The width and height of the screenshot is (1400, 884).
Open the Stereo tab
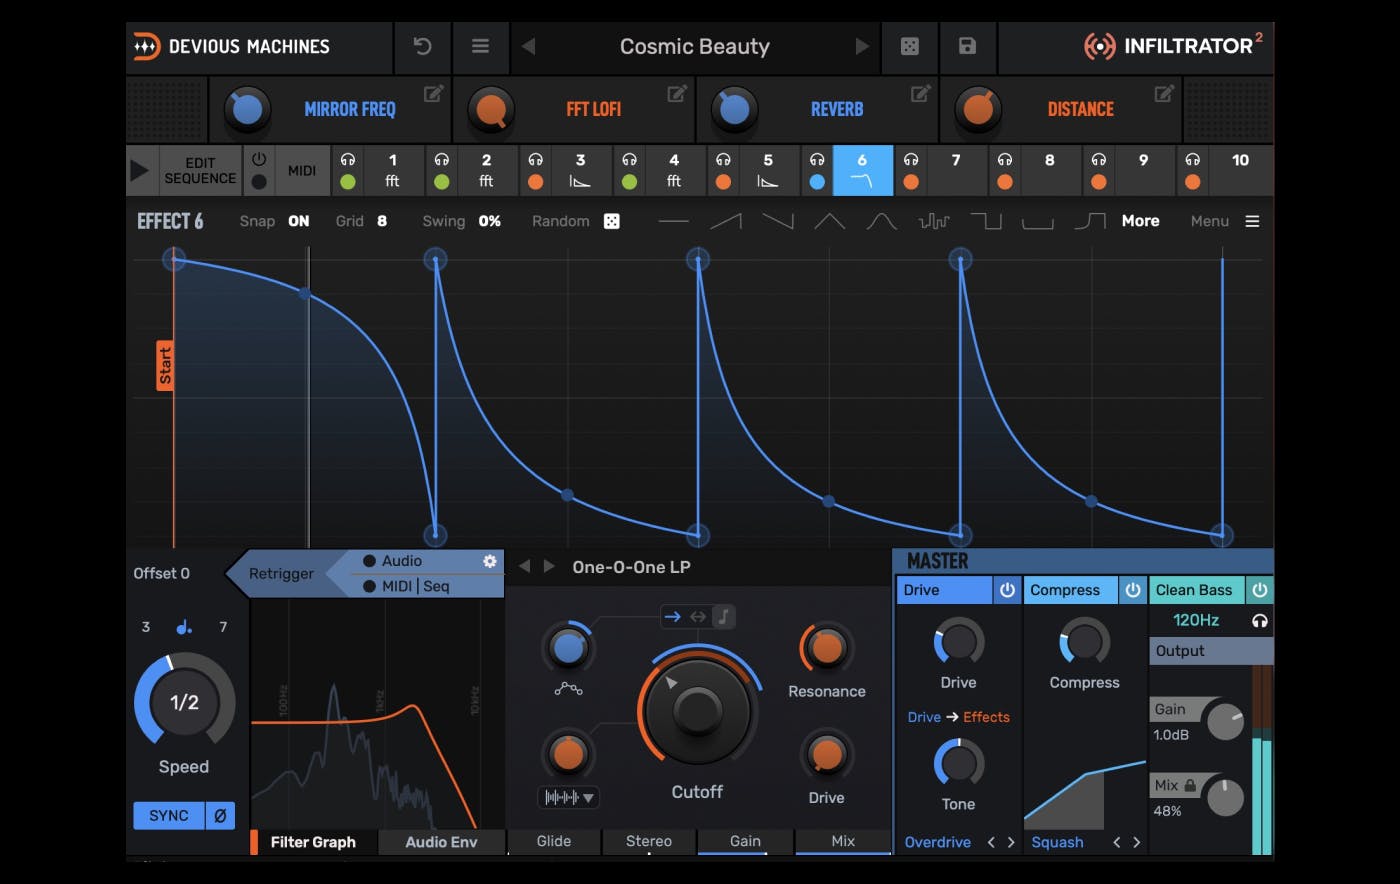tap(648, 841)
